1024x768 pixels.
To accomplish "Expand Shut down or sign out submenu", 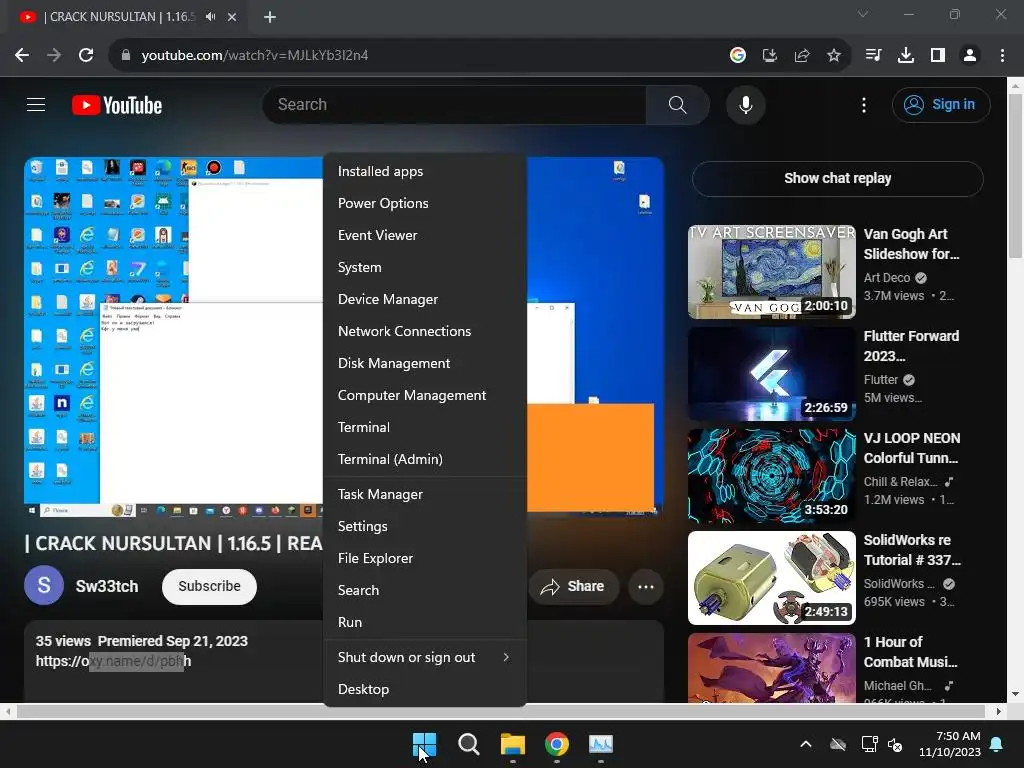I will coord(424,658).
